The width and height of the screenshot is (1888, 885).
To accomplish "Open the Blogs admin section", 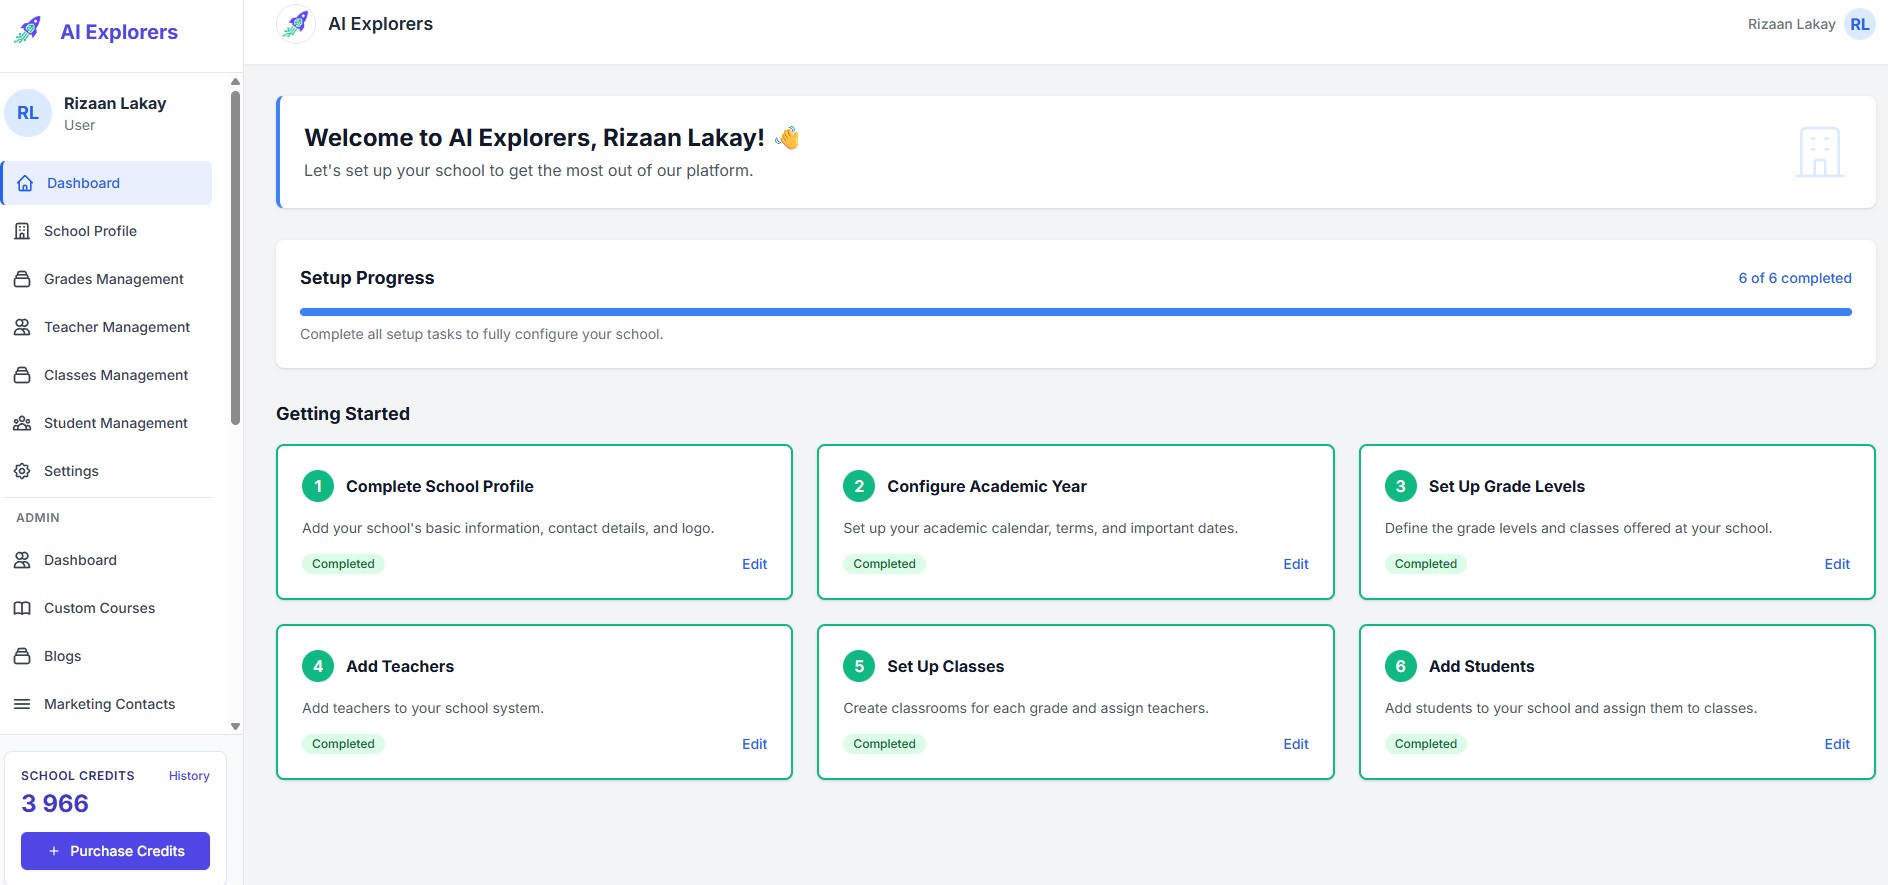I will (62, 656).
